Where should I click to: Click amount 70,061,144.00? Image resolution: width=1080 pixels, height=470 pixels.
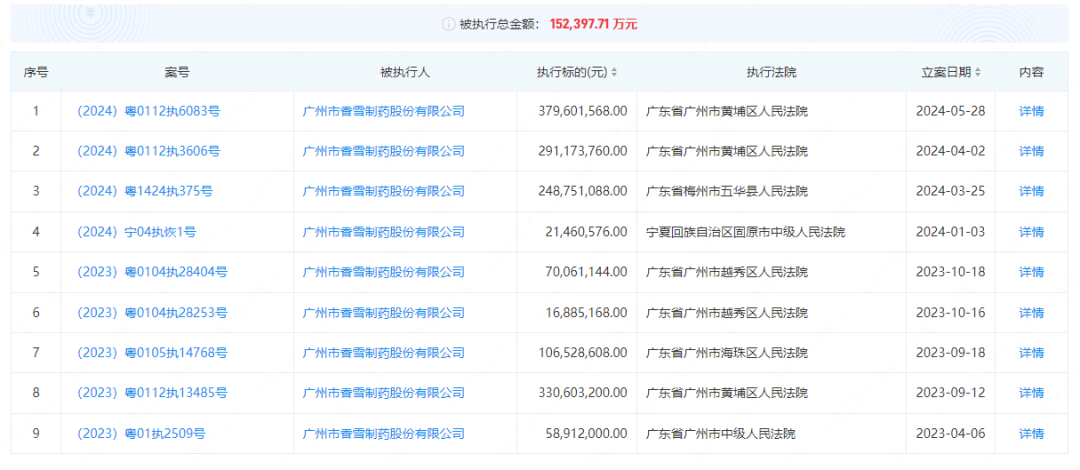point(588,272)
